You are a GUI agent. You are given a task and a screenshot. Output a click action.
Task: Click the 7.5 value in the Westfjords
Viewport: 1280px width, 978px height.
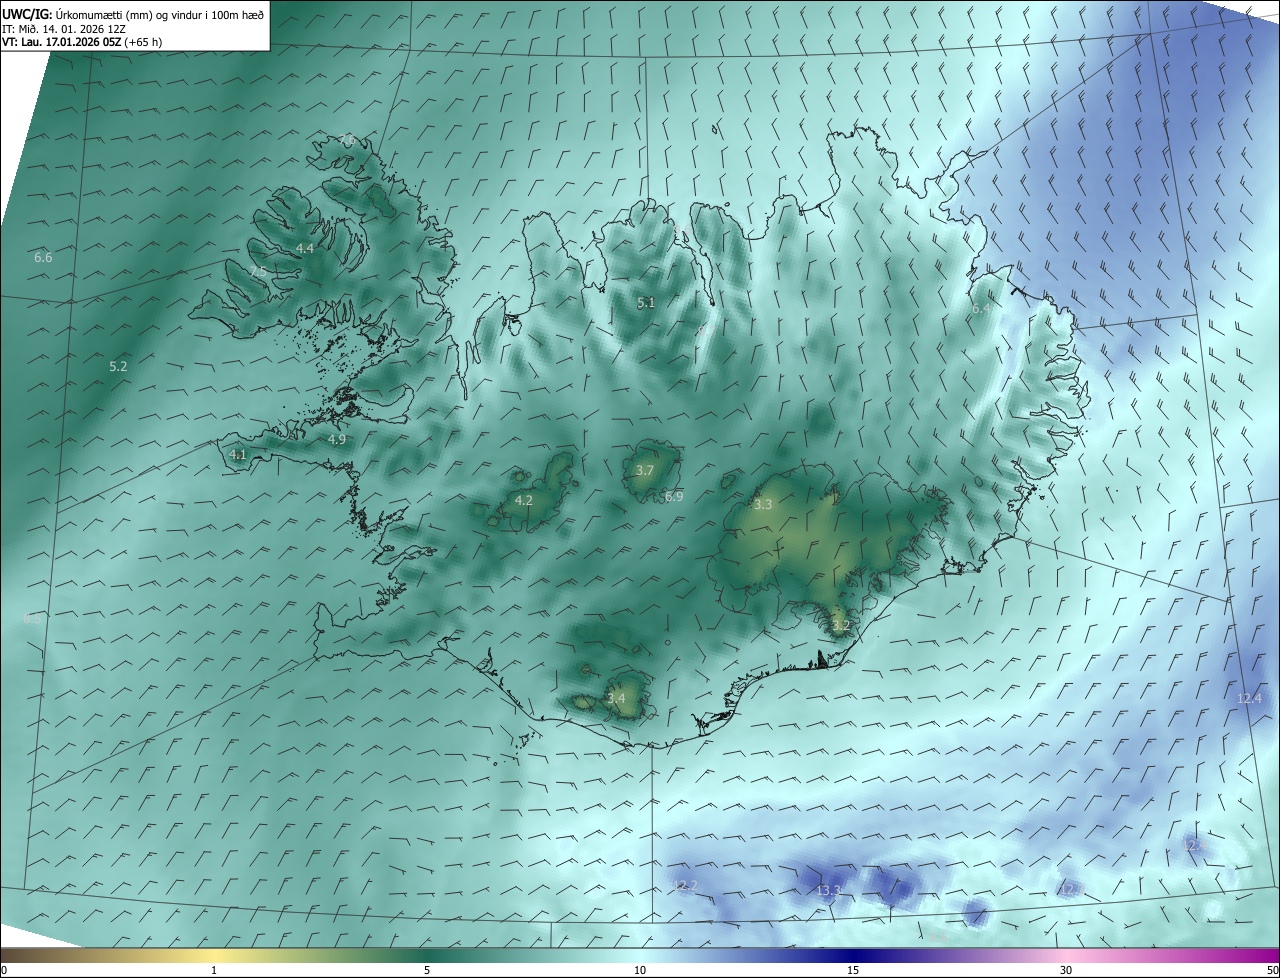pos(258,273)
